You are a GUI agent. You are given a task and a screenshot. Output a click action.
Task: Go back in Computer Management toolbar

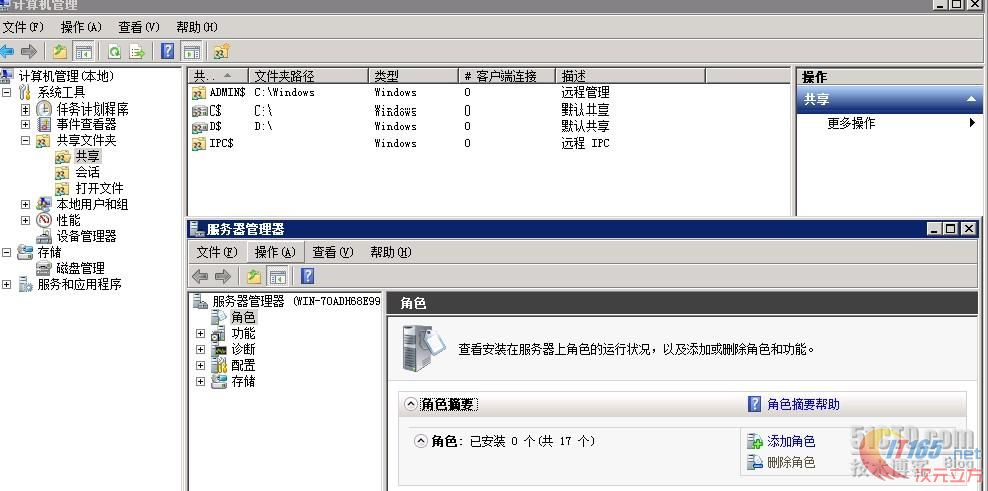coord(7,51)
